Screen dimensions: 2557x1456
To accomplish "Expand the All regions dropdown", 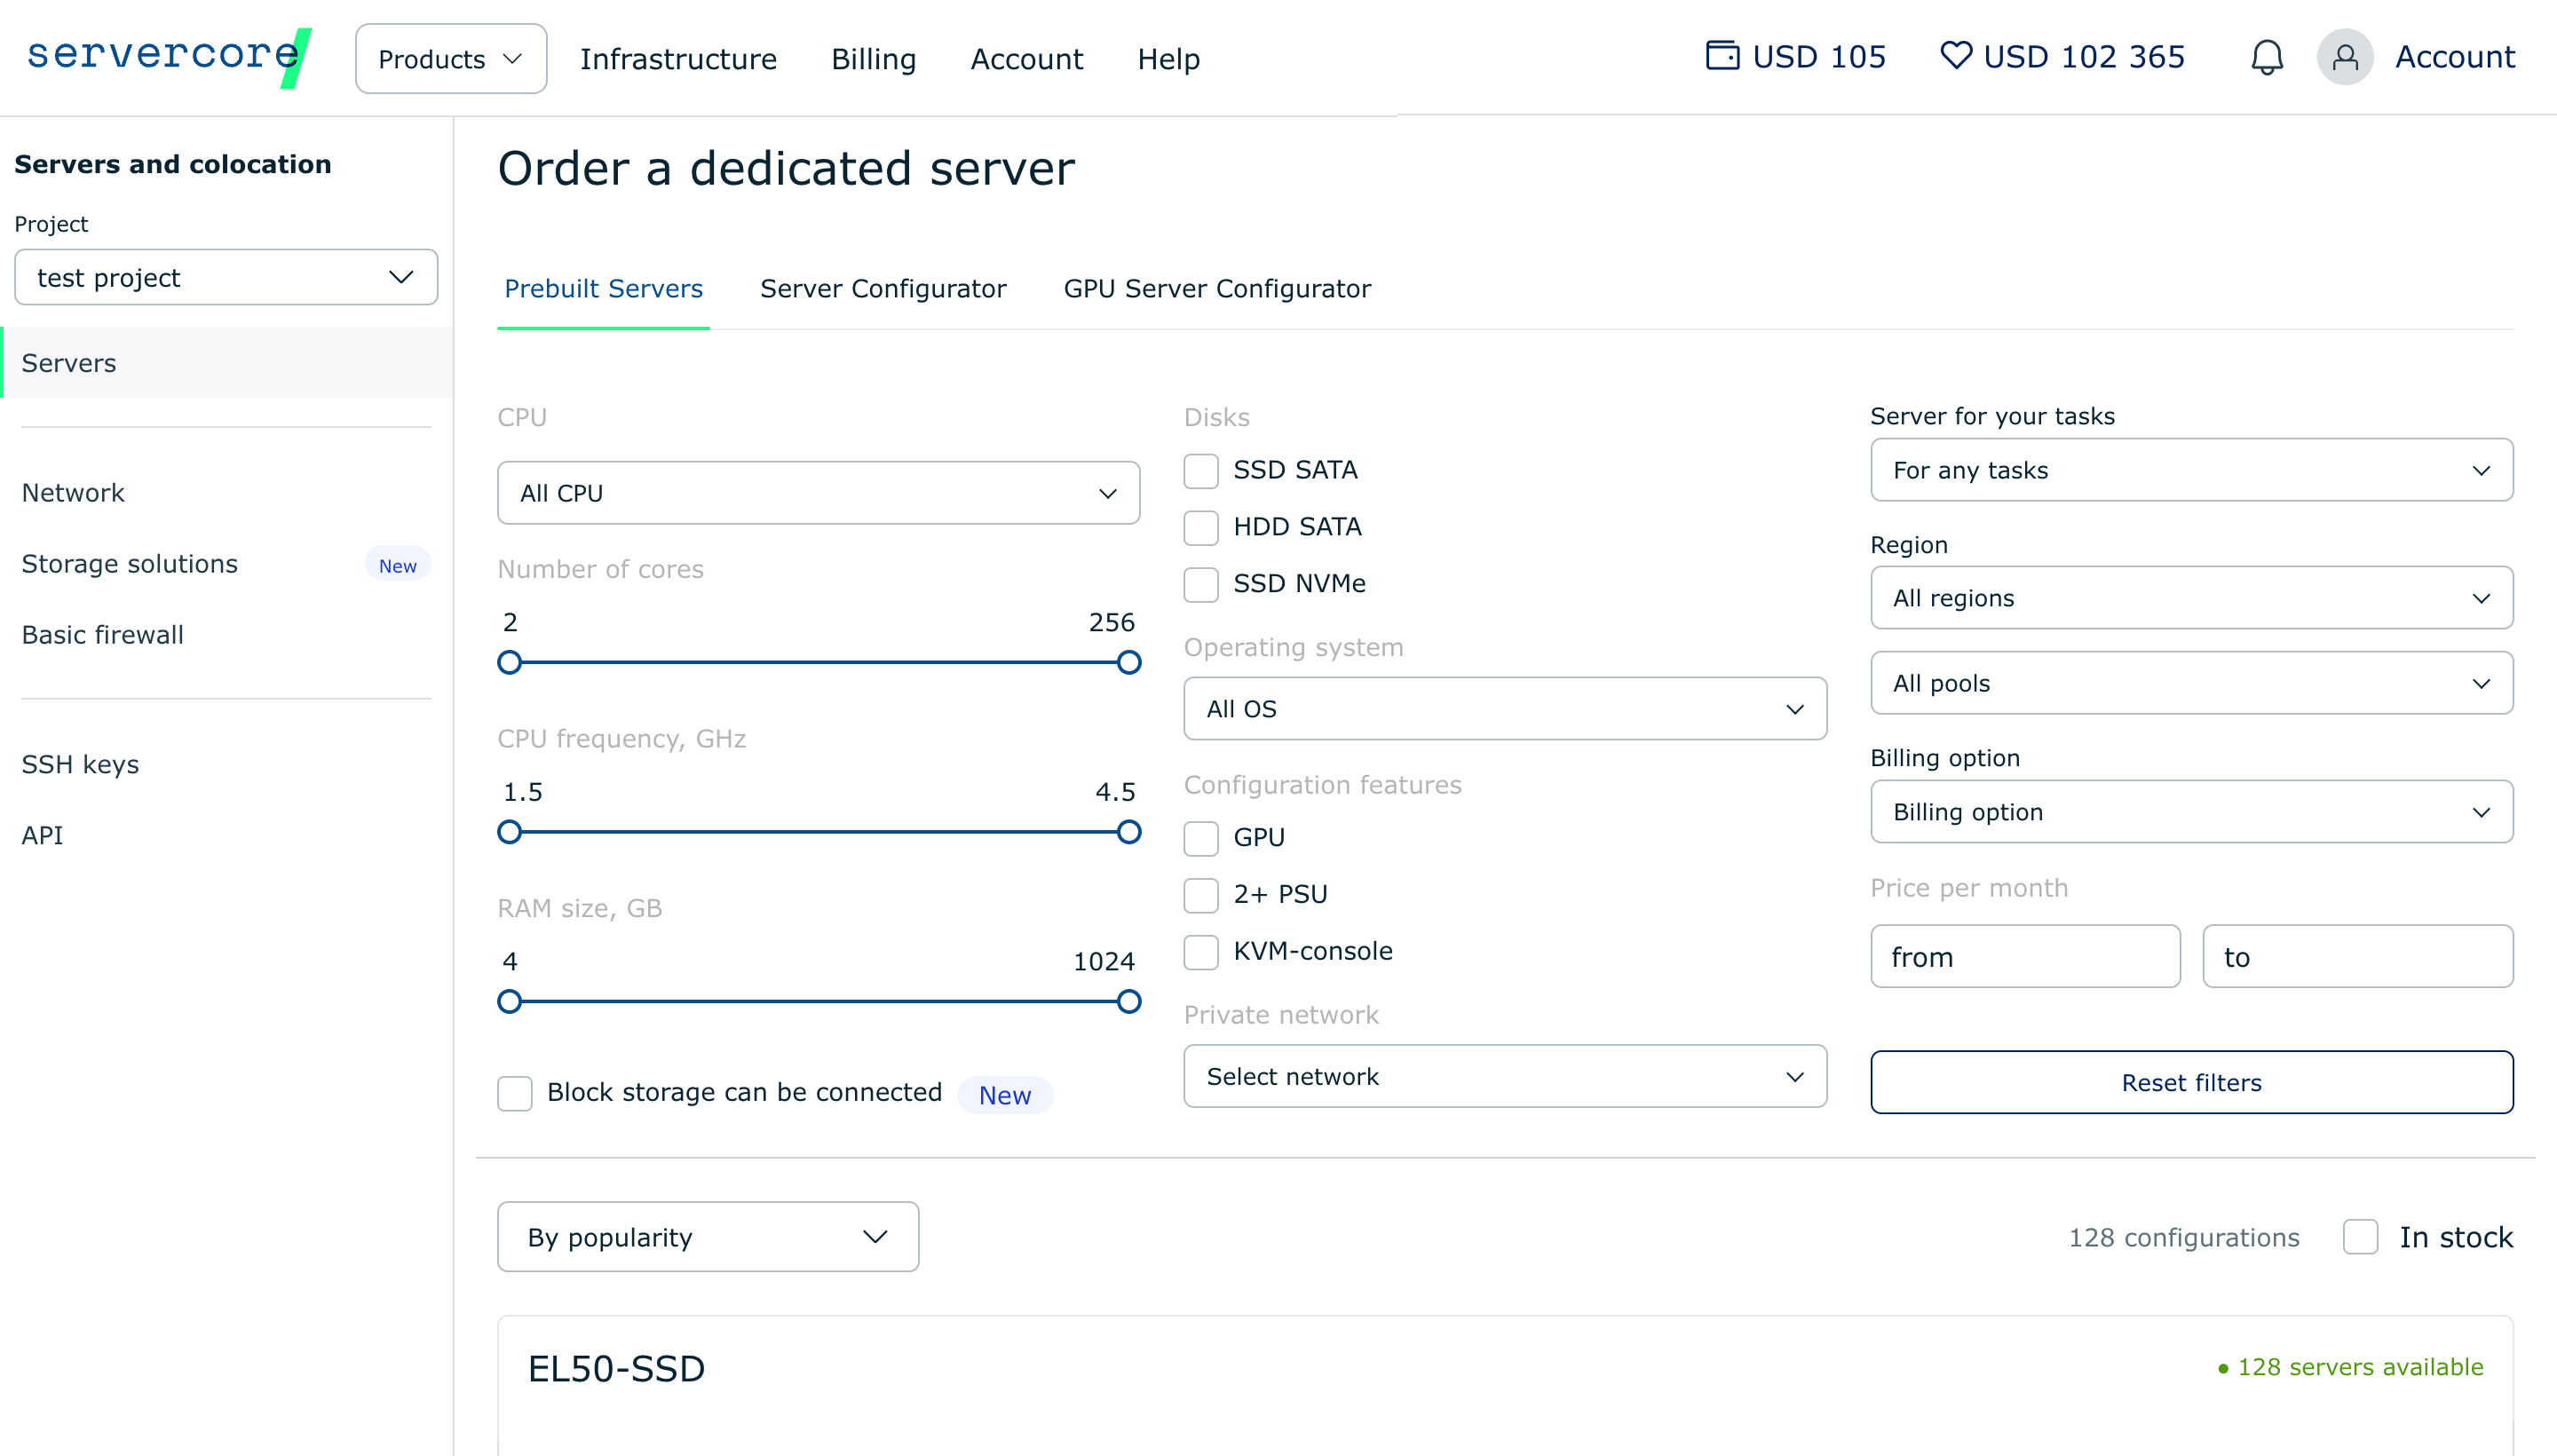I will (2190, 598).
